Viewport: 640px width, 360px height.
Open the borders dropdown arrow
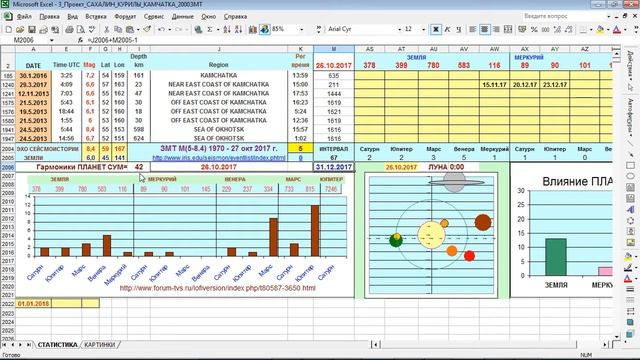(591, 29)
